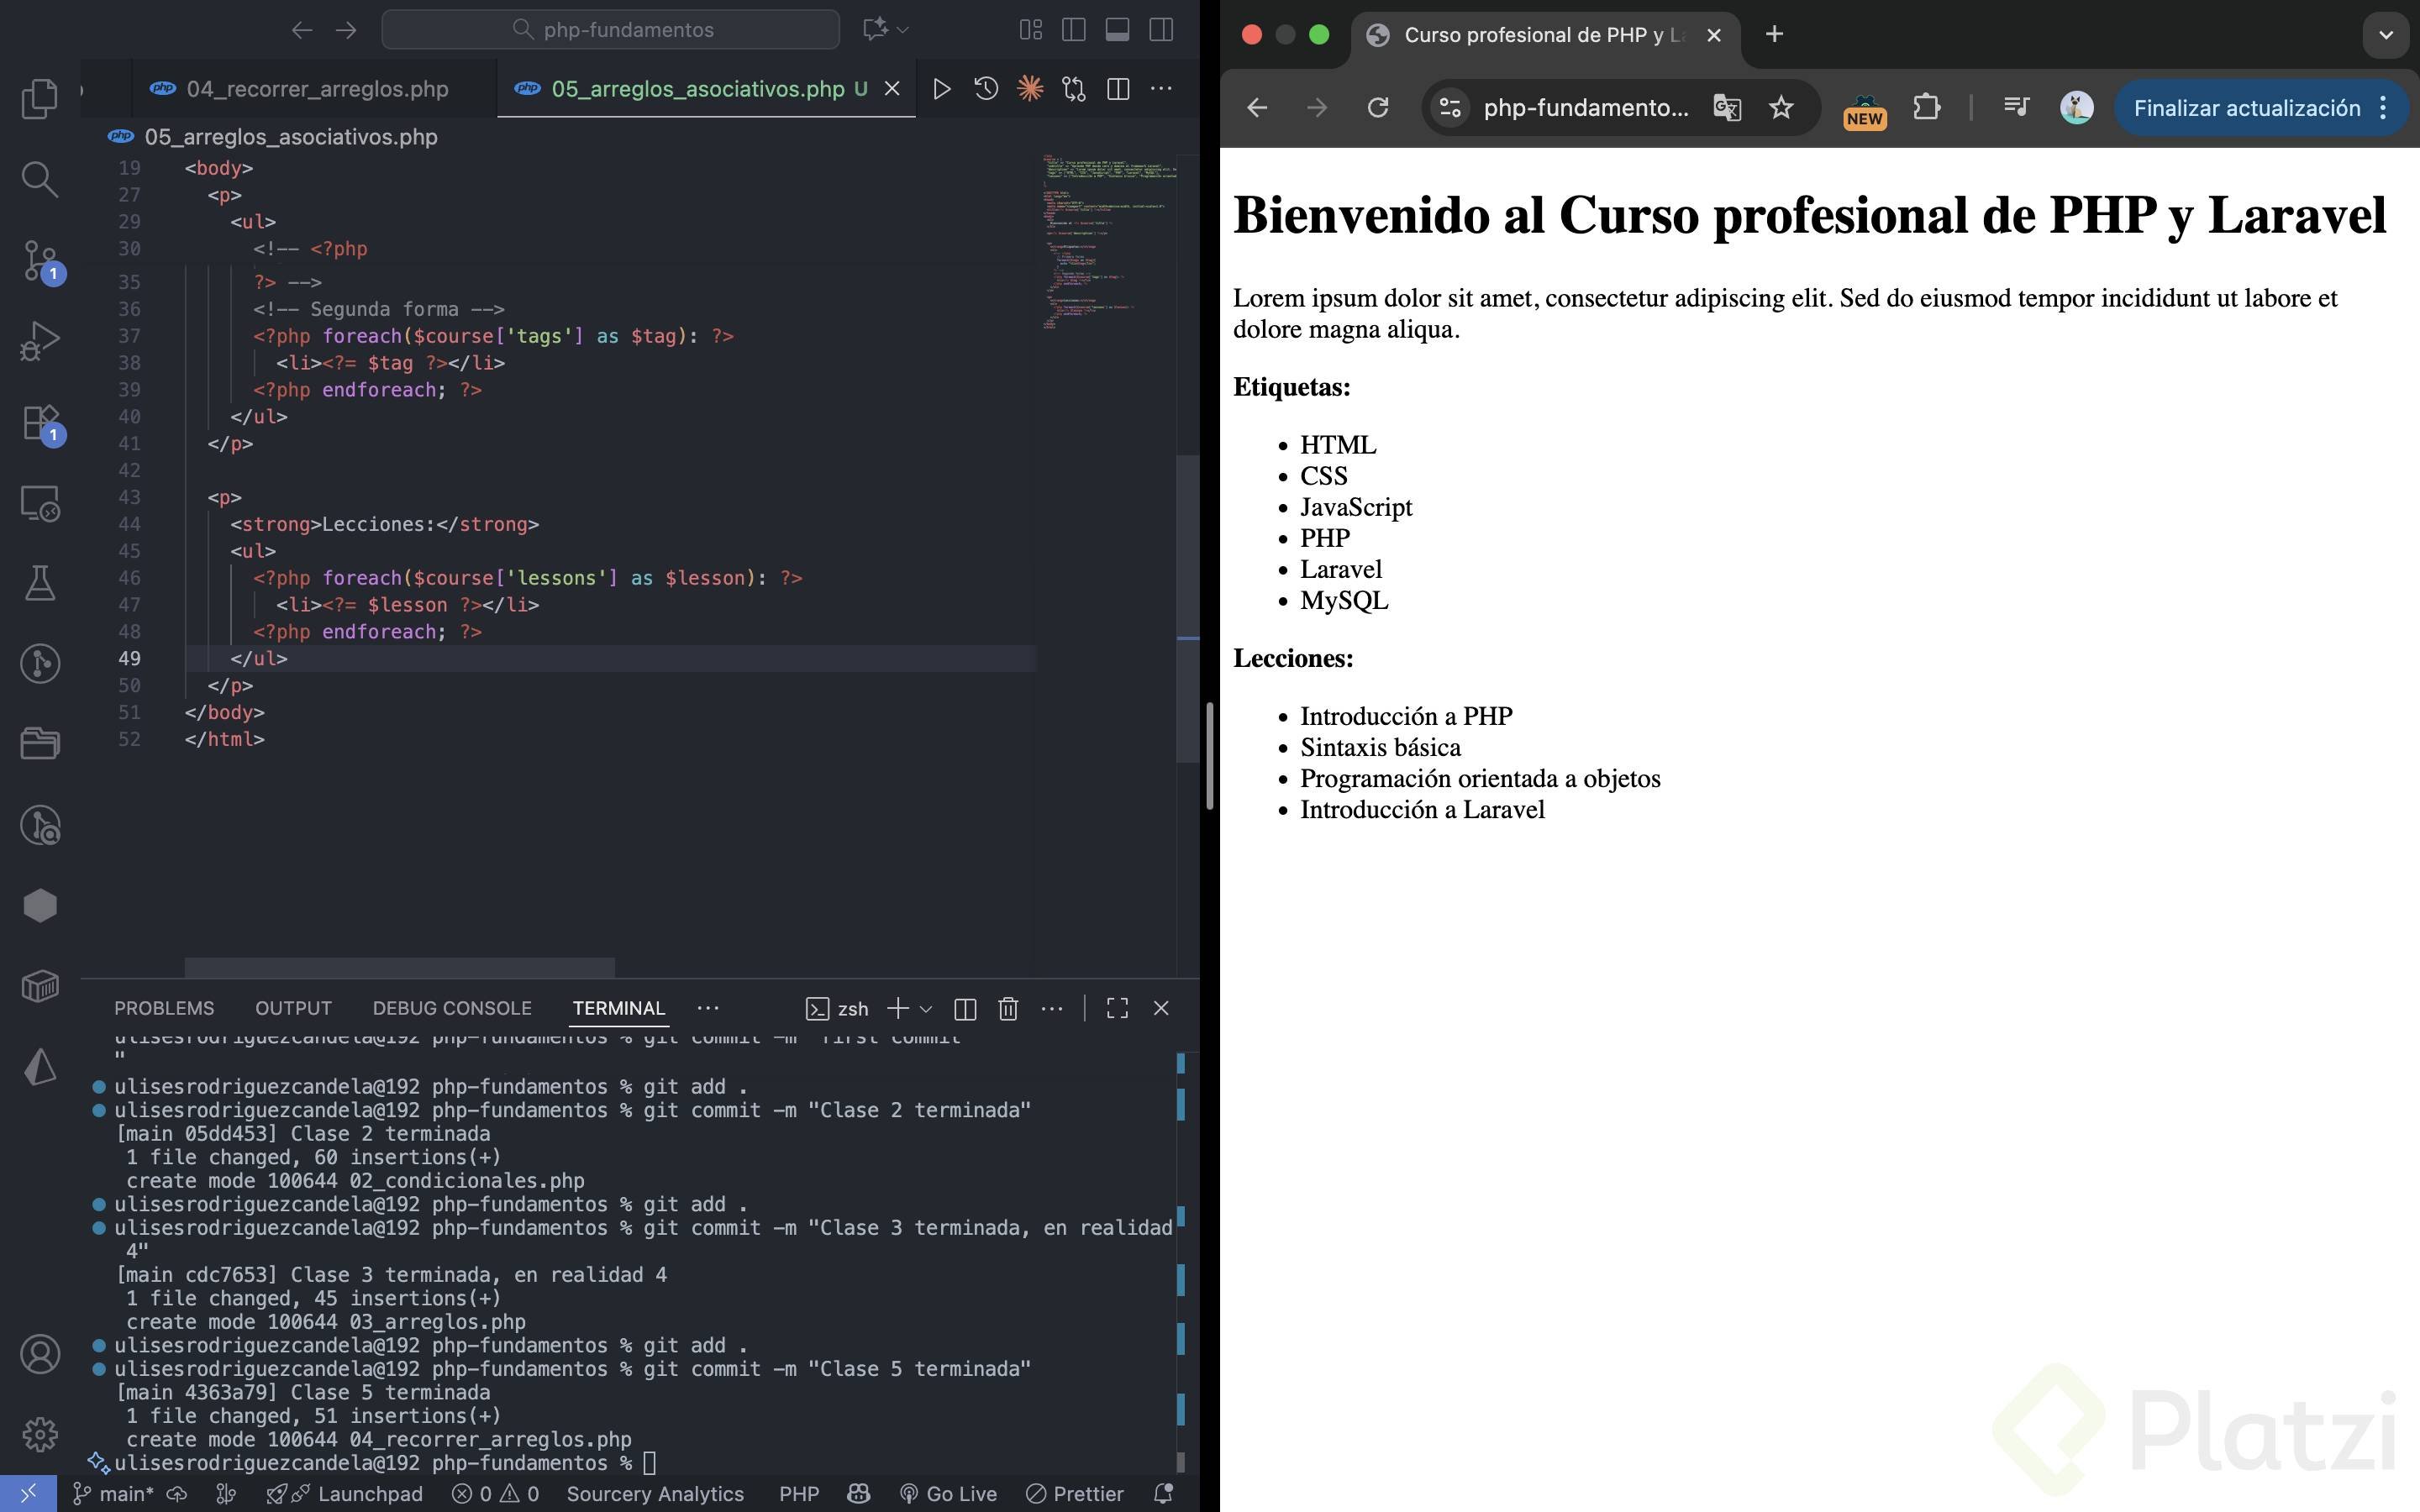
Task: Click the php-fundamentos command center search box
Action: coord(610,30)
